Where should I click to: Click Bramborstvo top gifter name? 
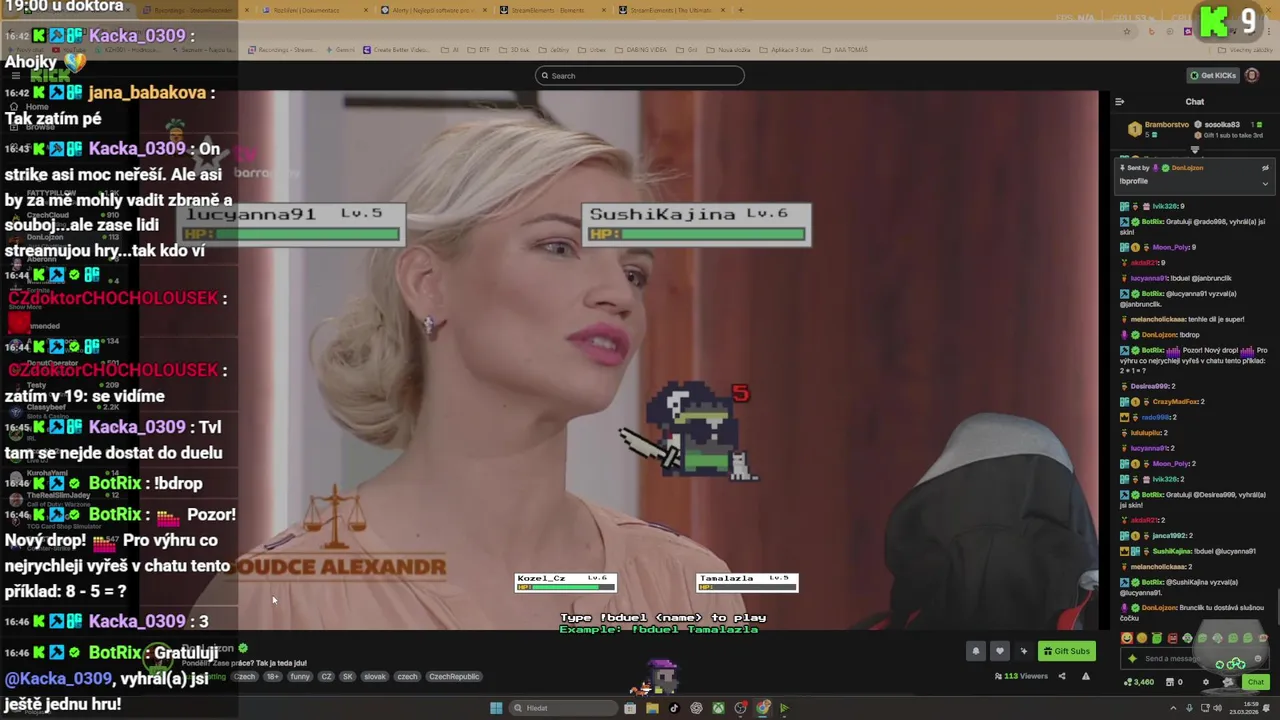1167,125
